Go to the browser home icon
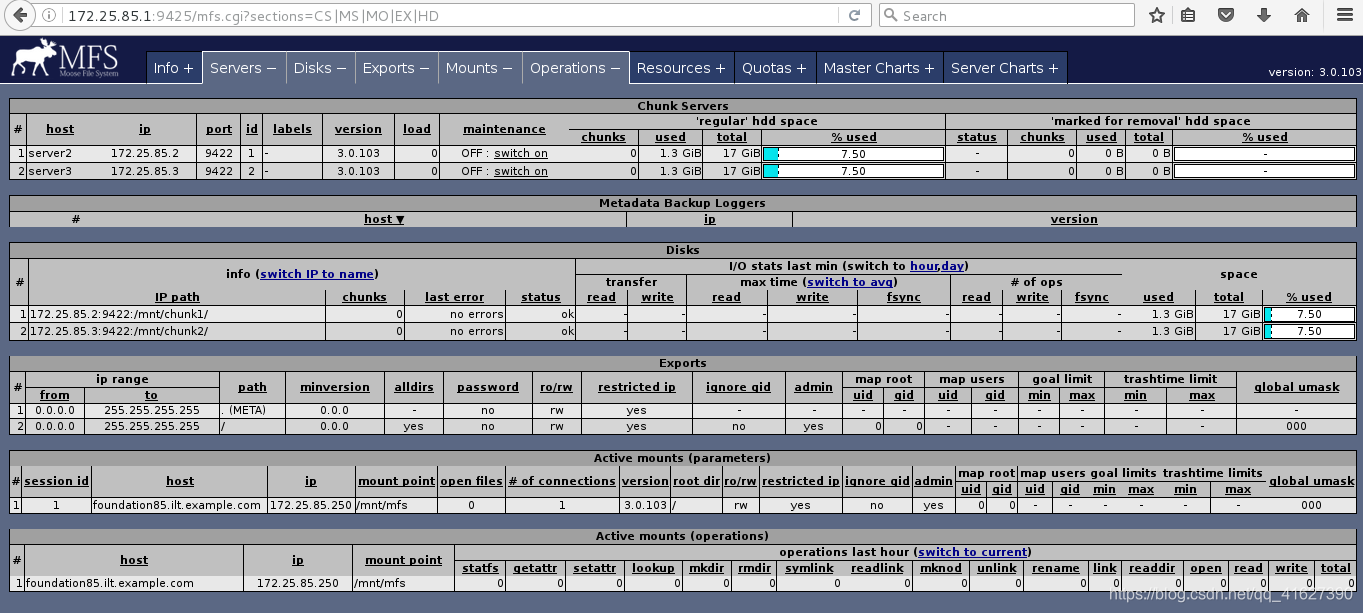 (1302, 16)
